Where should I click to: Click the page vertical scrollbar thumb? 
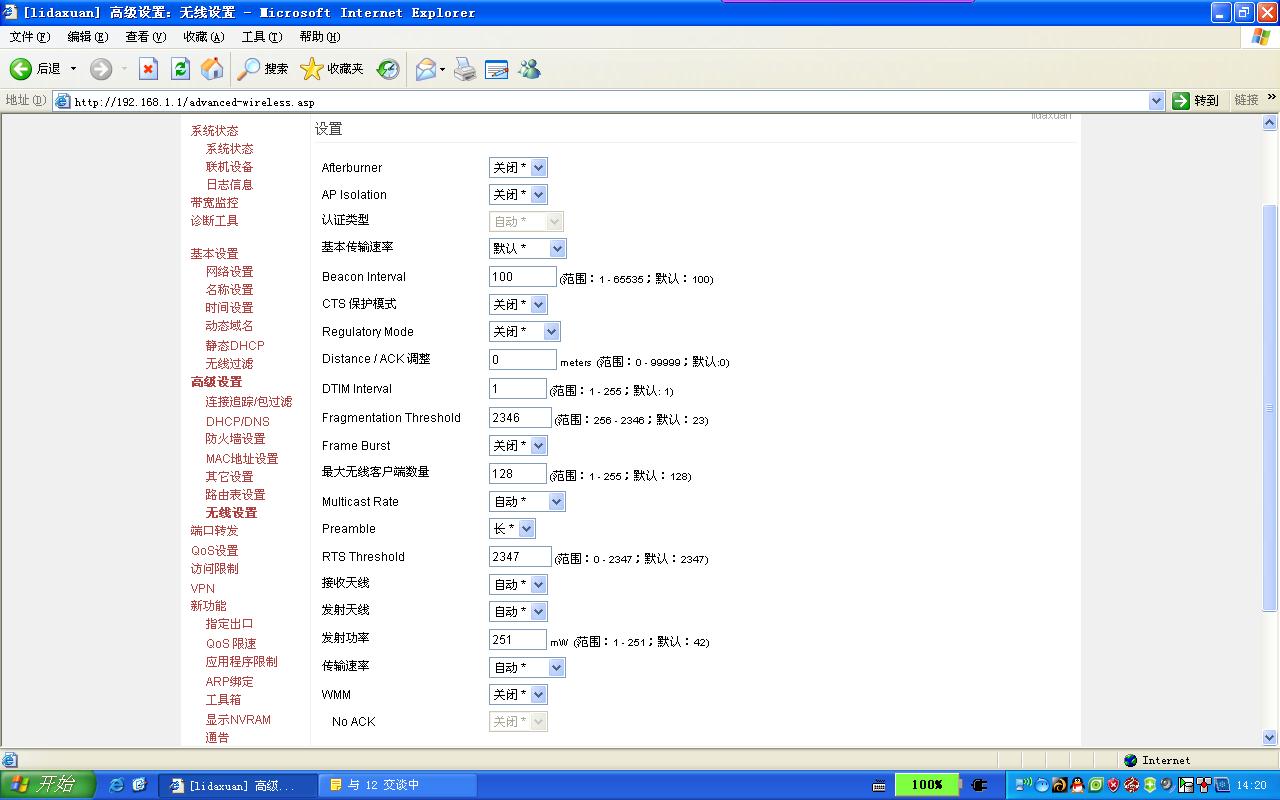(1270, 407)
